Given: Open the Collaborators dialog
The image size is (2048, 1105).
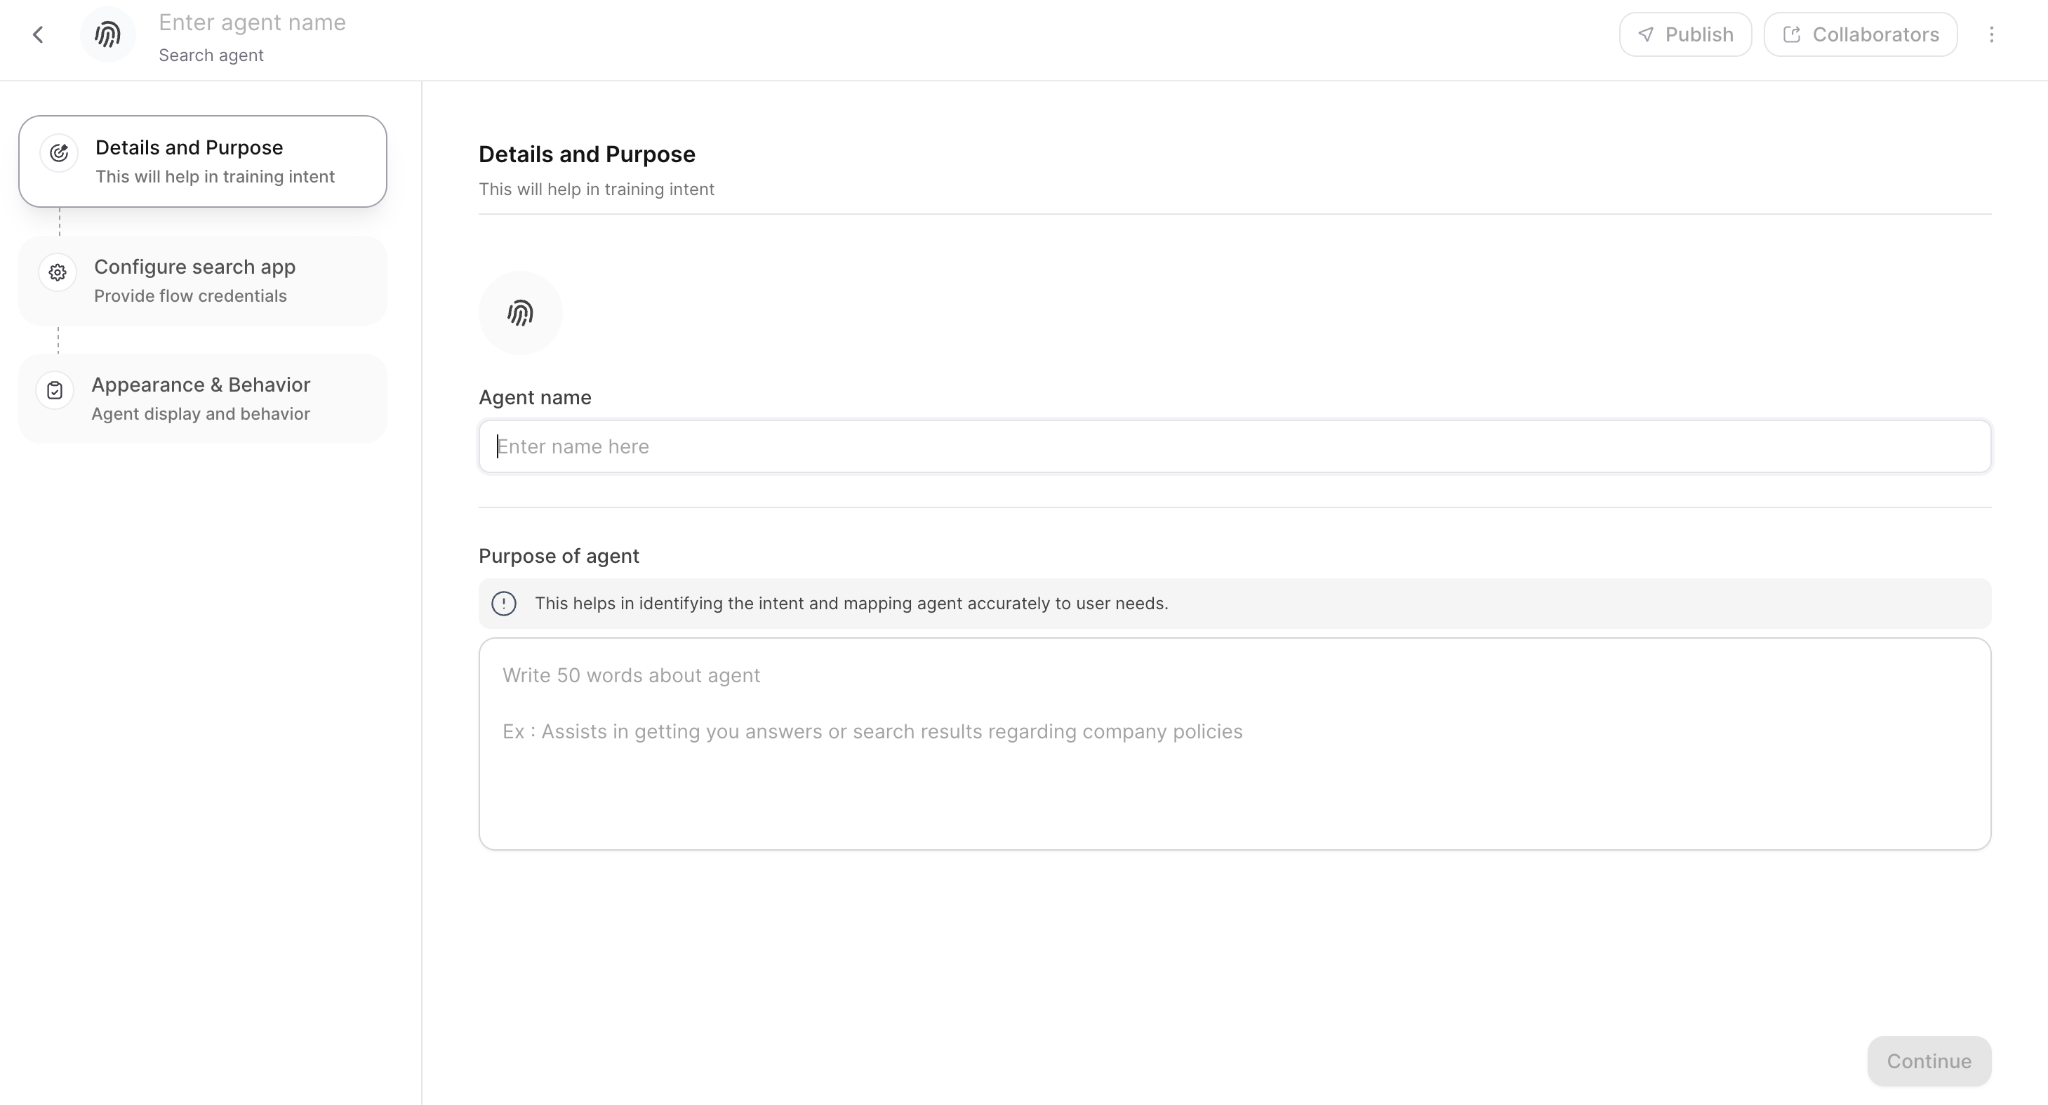Looking at the screenshot, I should coord(1860,35).
